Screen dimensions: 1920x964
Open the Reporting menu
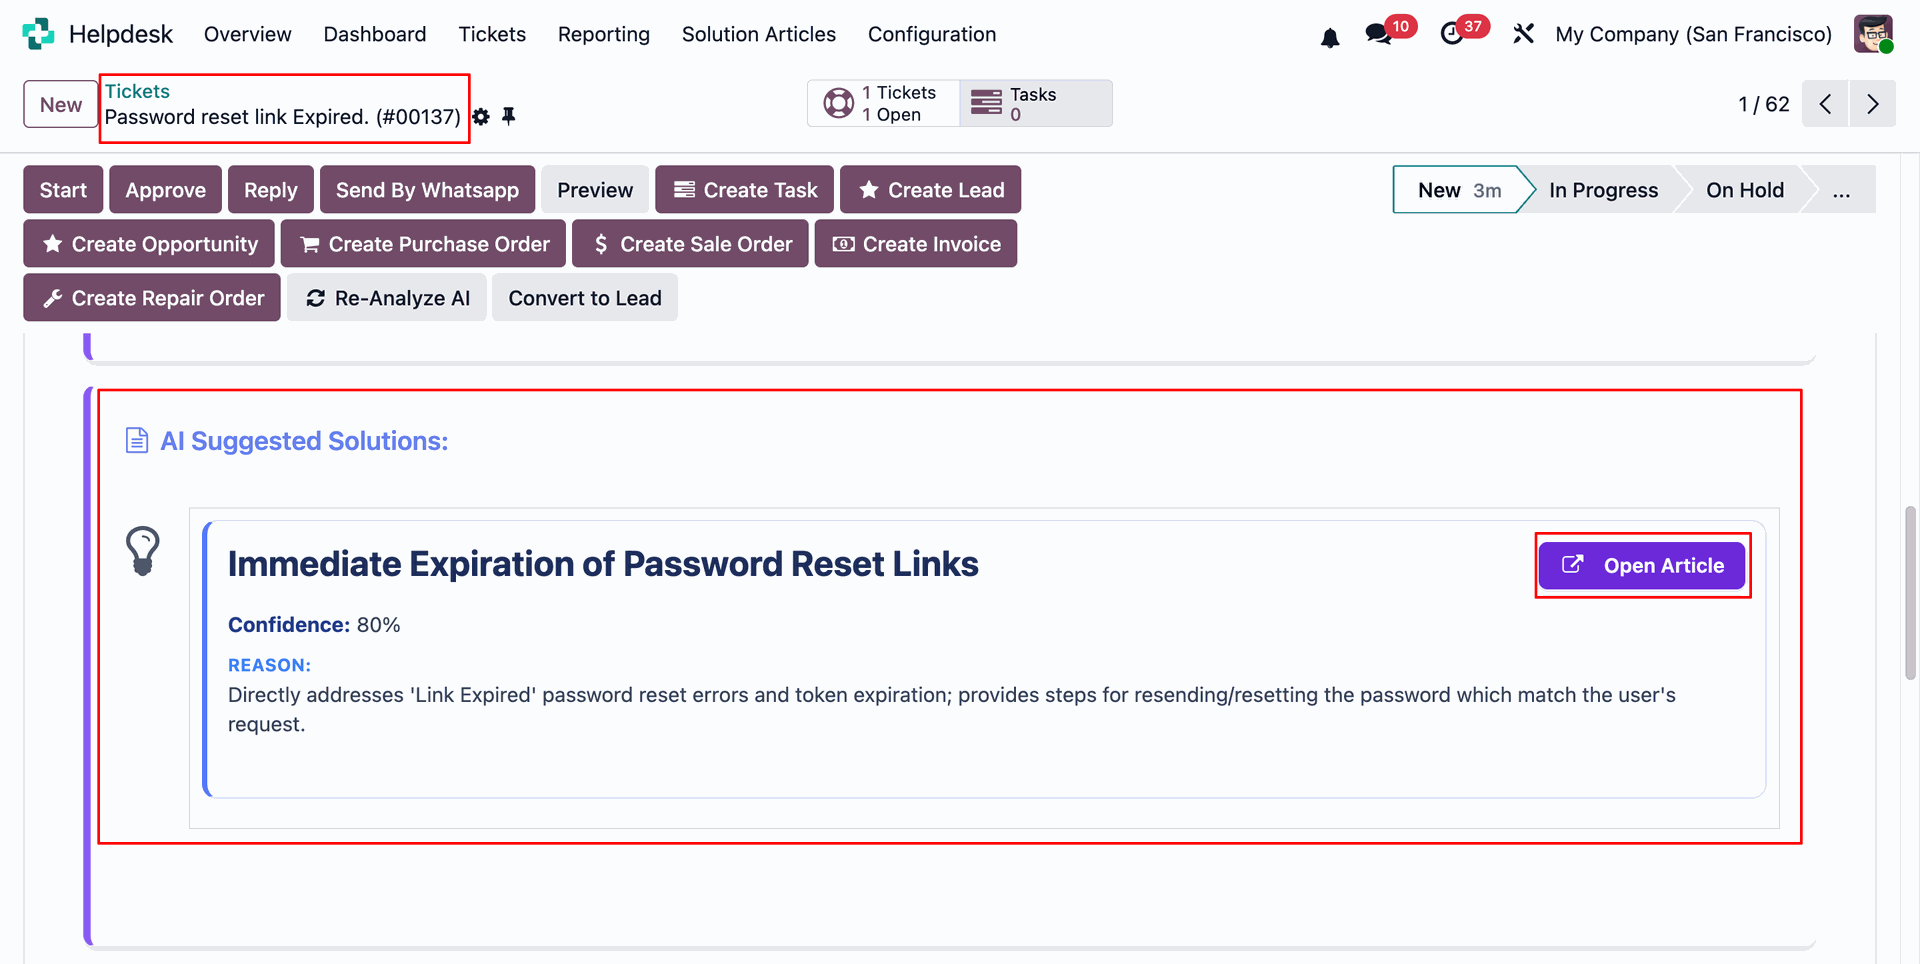click(x=604, y=34)
